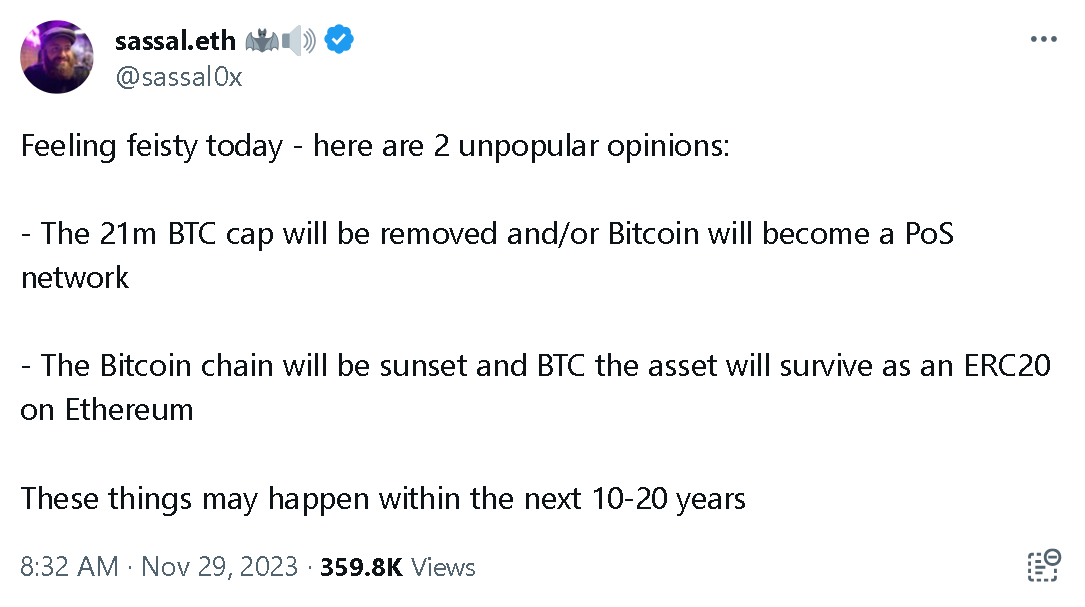Click the Nov 29, 2023 date

click(220, 567)
